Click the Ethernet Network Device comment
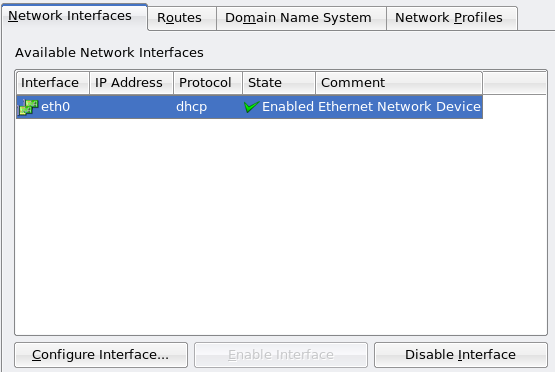 [399, 107]
